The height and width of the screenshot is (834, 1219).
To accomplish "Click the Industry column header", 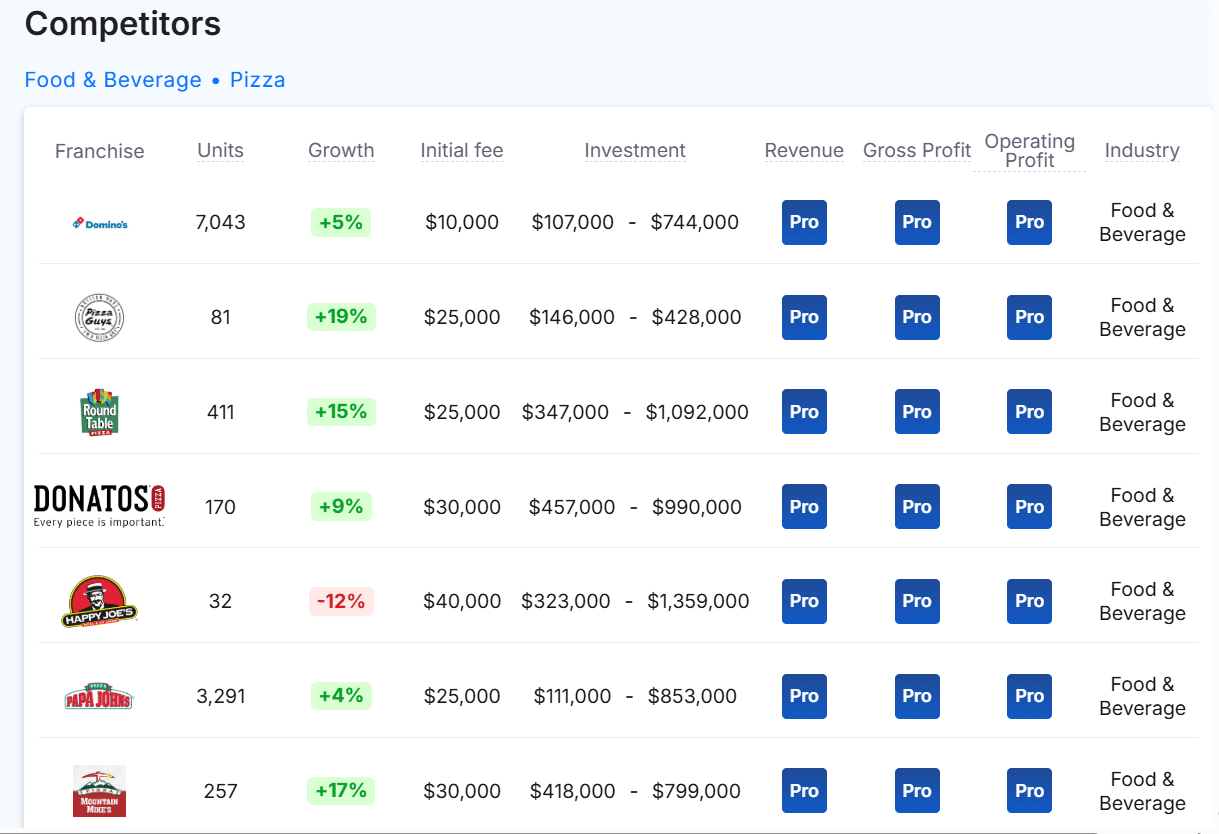I will [1142, 150].
